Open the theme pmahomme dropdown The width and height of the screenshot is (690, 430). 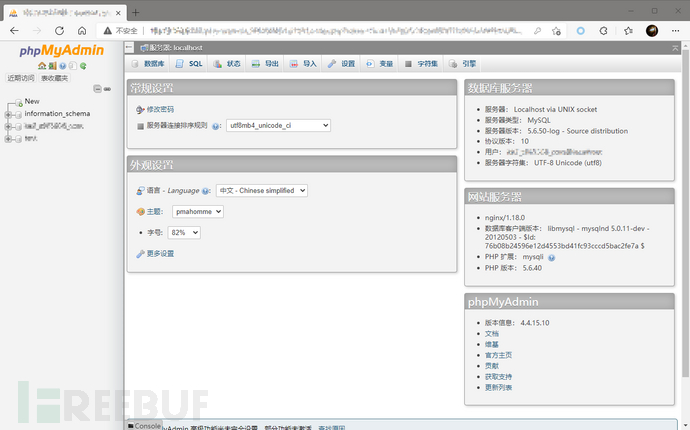point(198,212)
